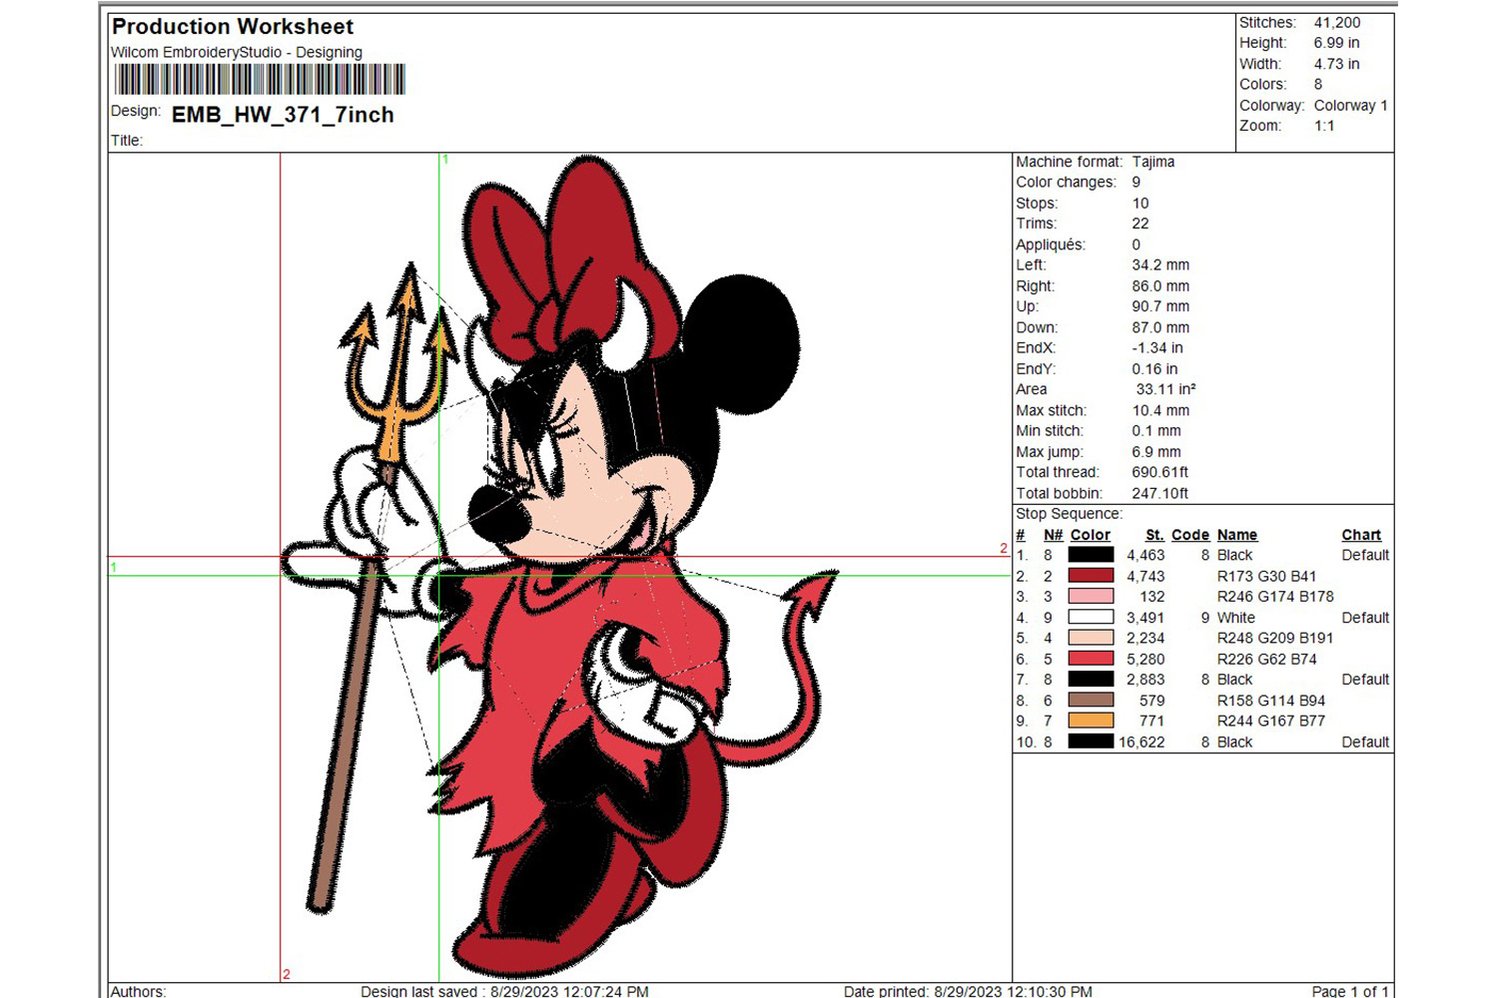Pick the pink R246 G174 B178 swatch

[1091, 596]
